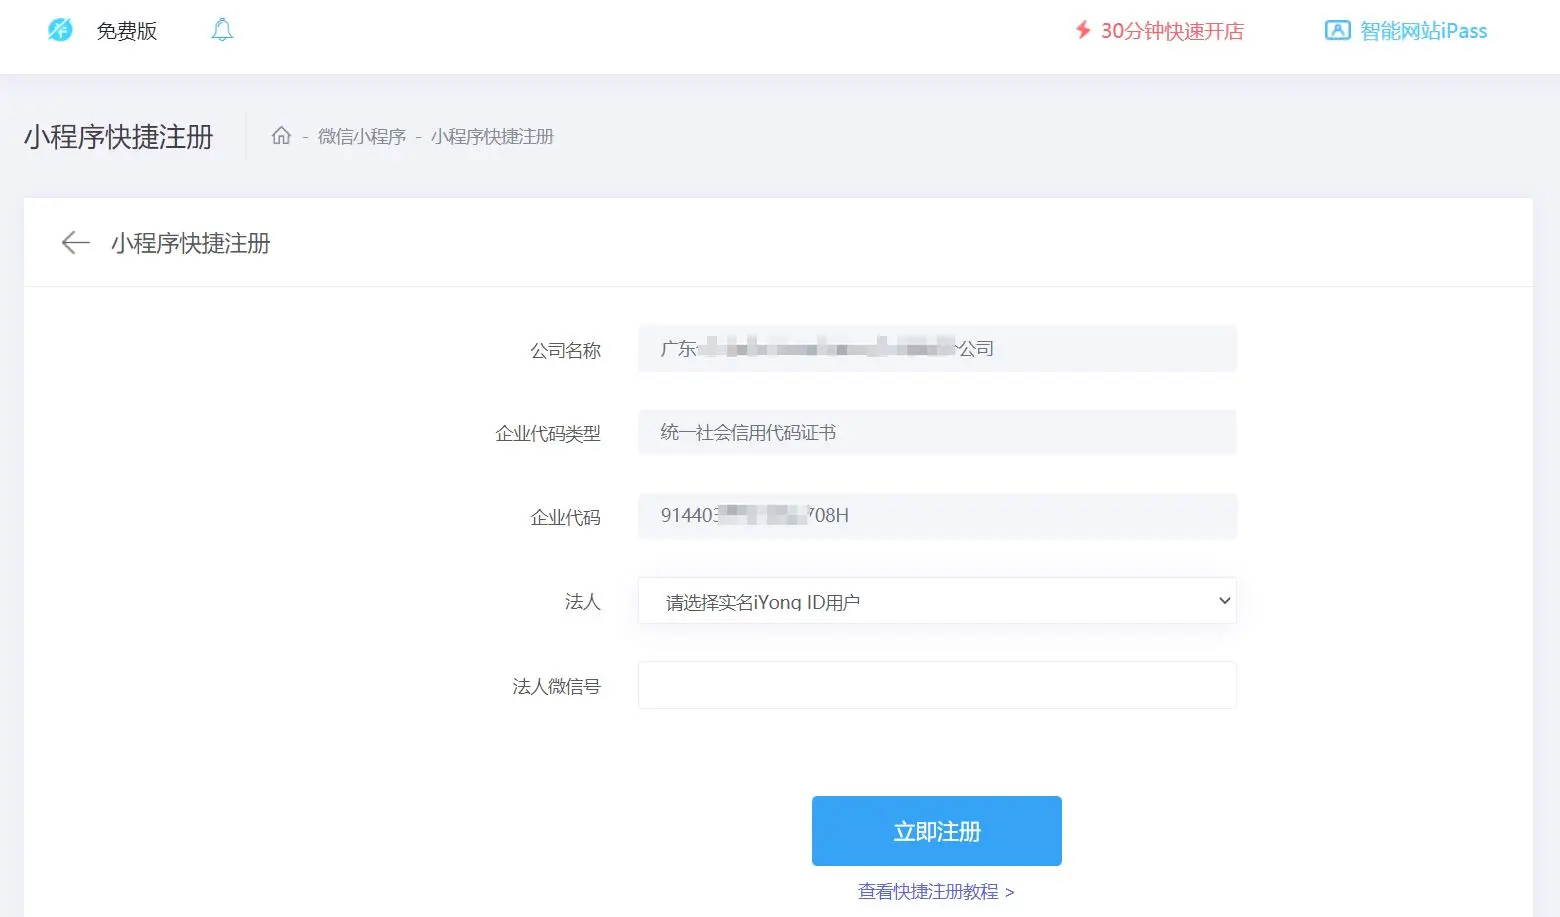Click the back arrow in the form header

[x=75, y=243]
